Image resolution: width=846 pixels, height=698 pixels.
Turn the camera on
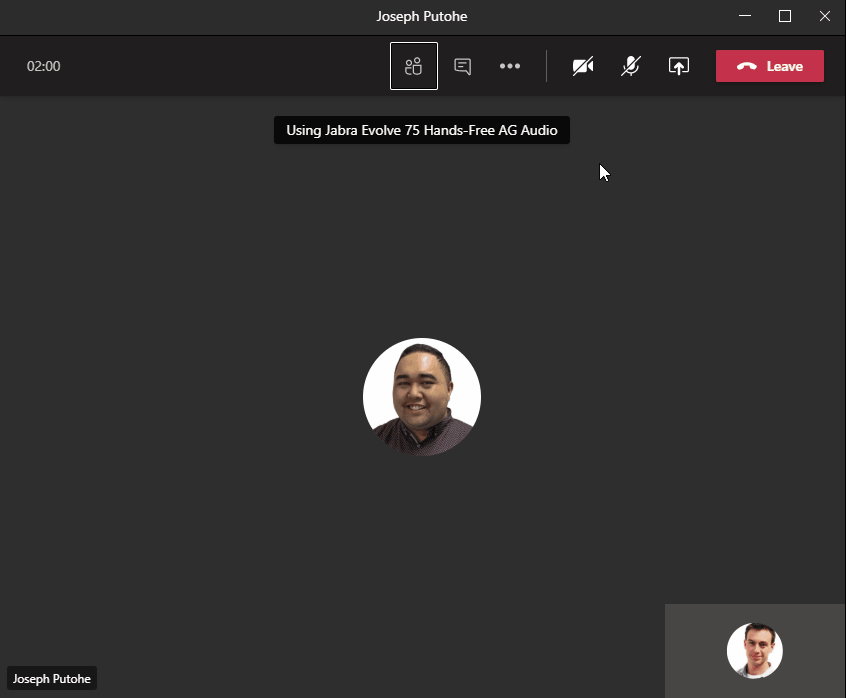point(583,66)
